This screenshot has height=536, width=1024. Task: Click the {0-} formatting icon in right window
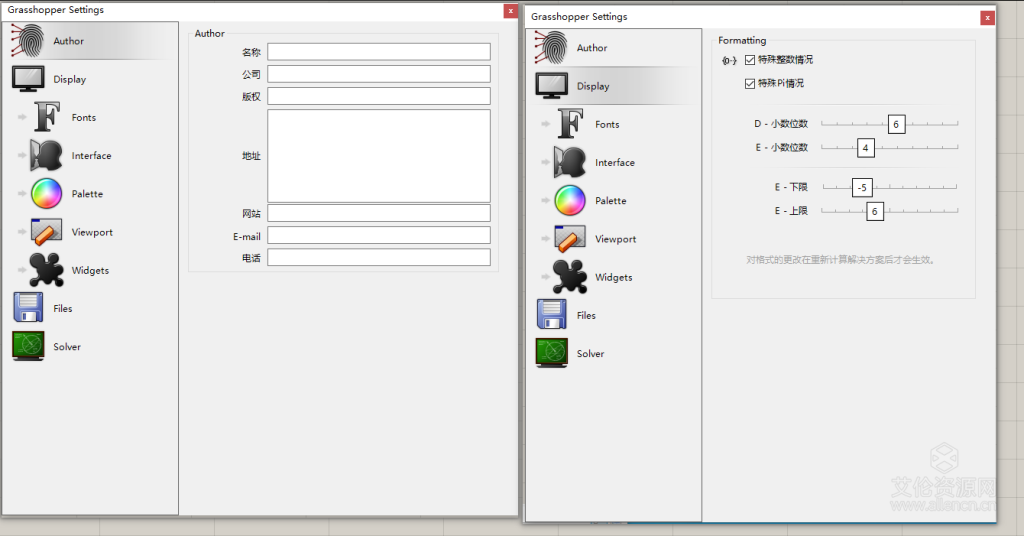click(729, 60)
